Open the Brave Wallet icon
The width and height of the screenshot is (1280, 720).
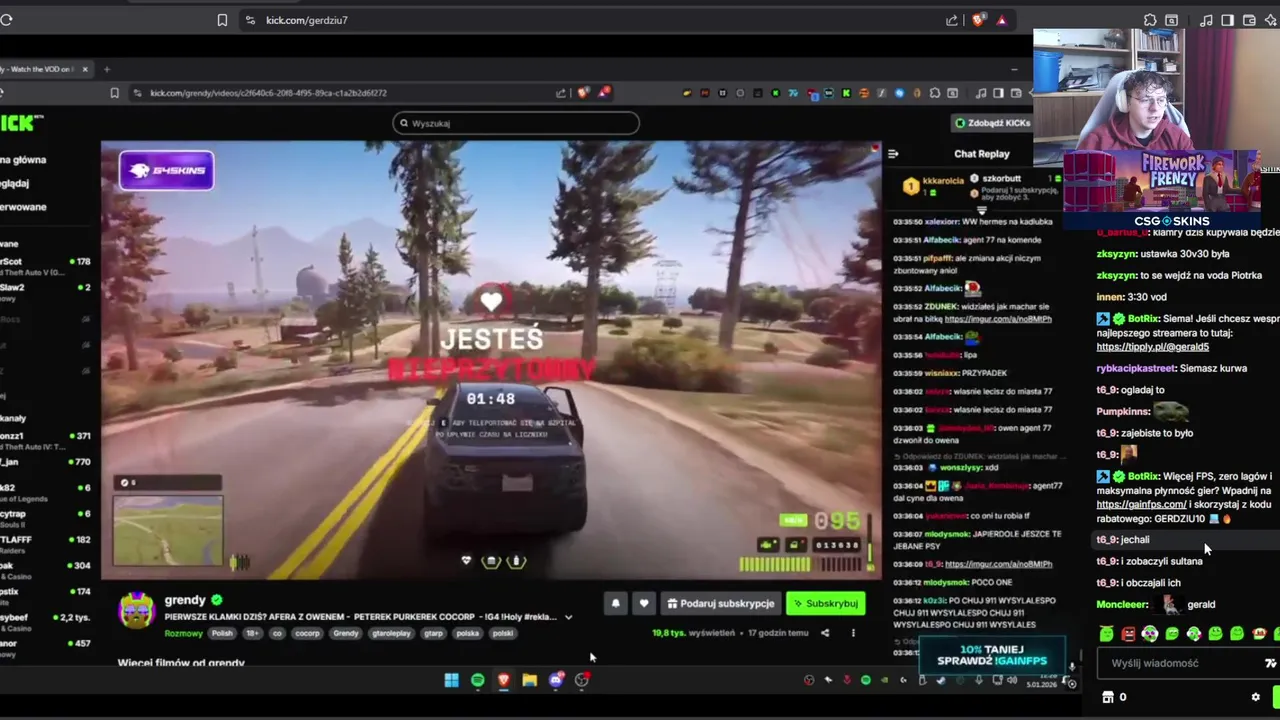coord(1247,20)
